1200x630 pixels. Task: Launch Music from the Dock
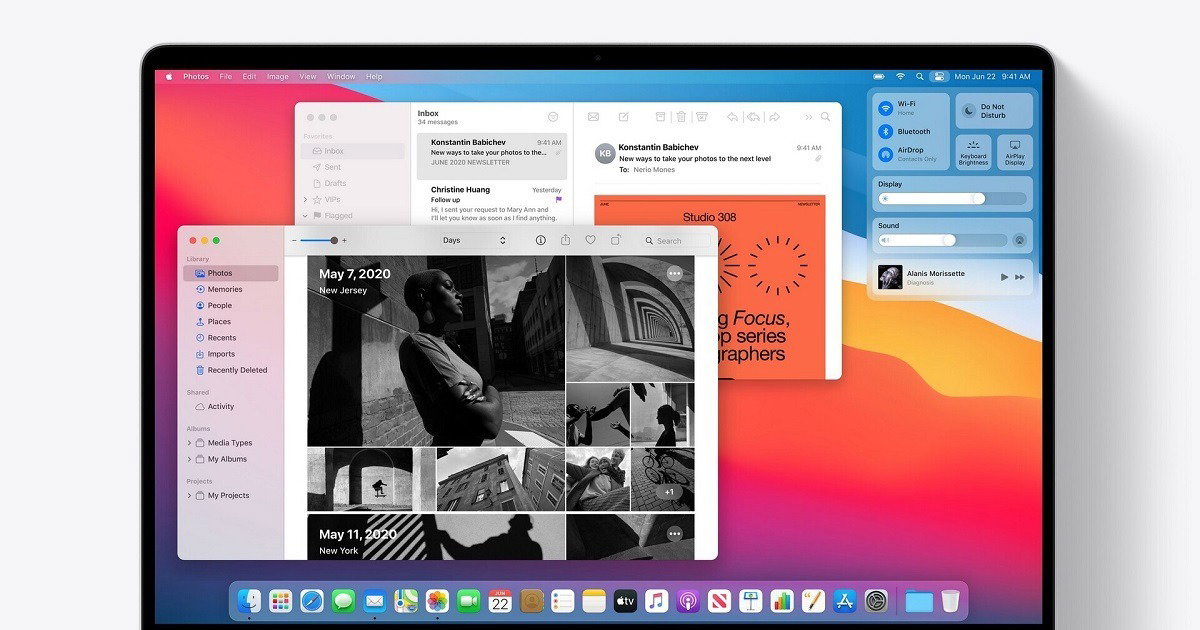click(x=656, y=601)
